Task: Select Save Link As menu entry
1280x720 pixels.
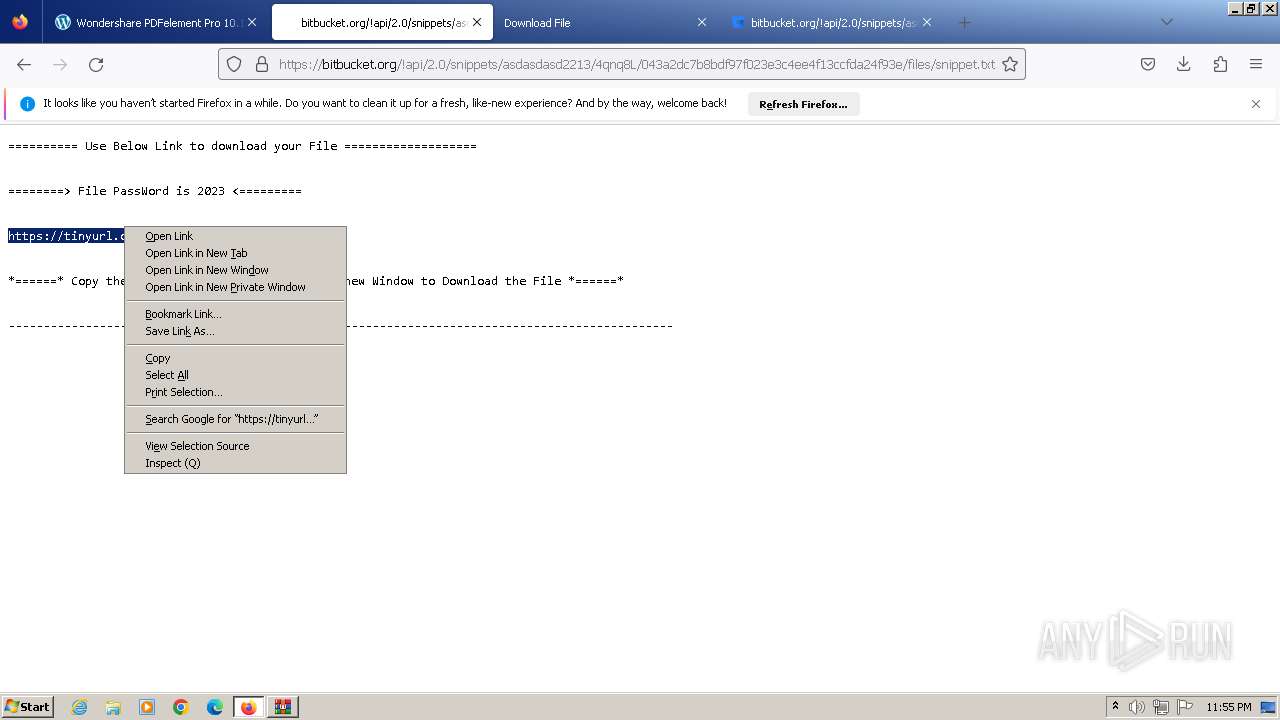Action: [x=235, y=331]
